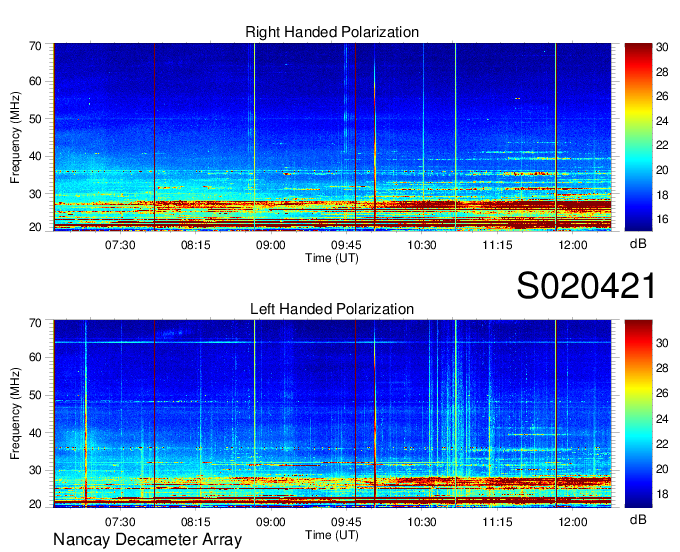The width and height of the screenshot is (680, 552).
Task: Click 07:30 tick under Right Handed plot
Action: [x=120, y=245]
